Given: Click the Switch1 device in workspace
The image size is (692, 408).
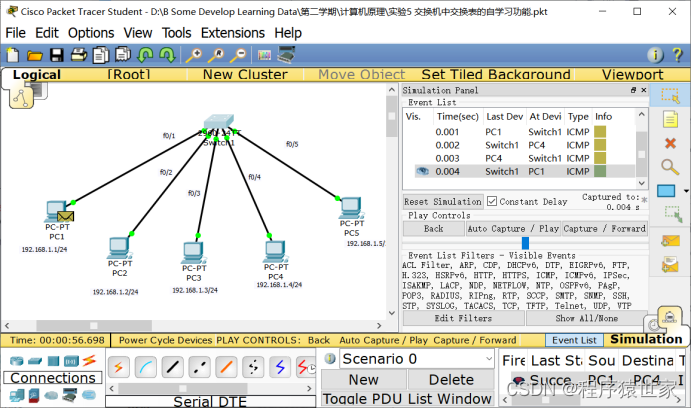Looking at the screenshot, I should 219,123.
